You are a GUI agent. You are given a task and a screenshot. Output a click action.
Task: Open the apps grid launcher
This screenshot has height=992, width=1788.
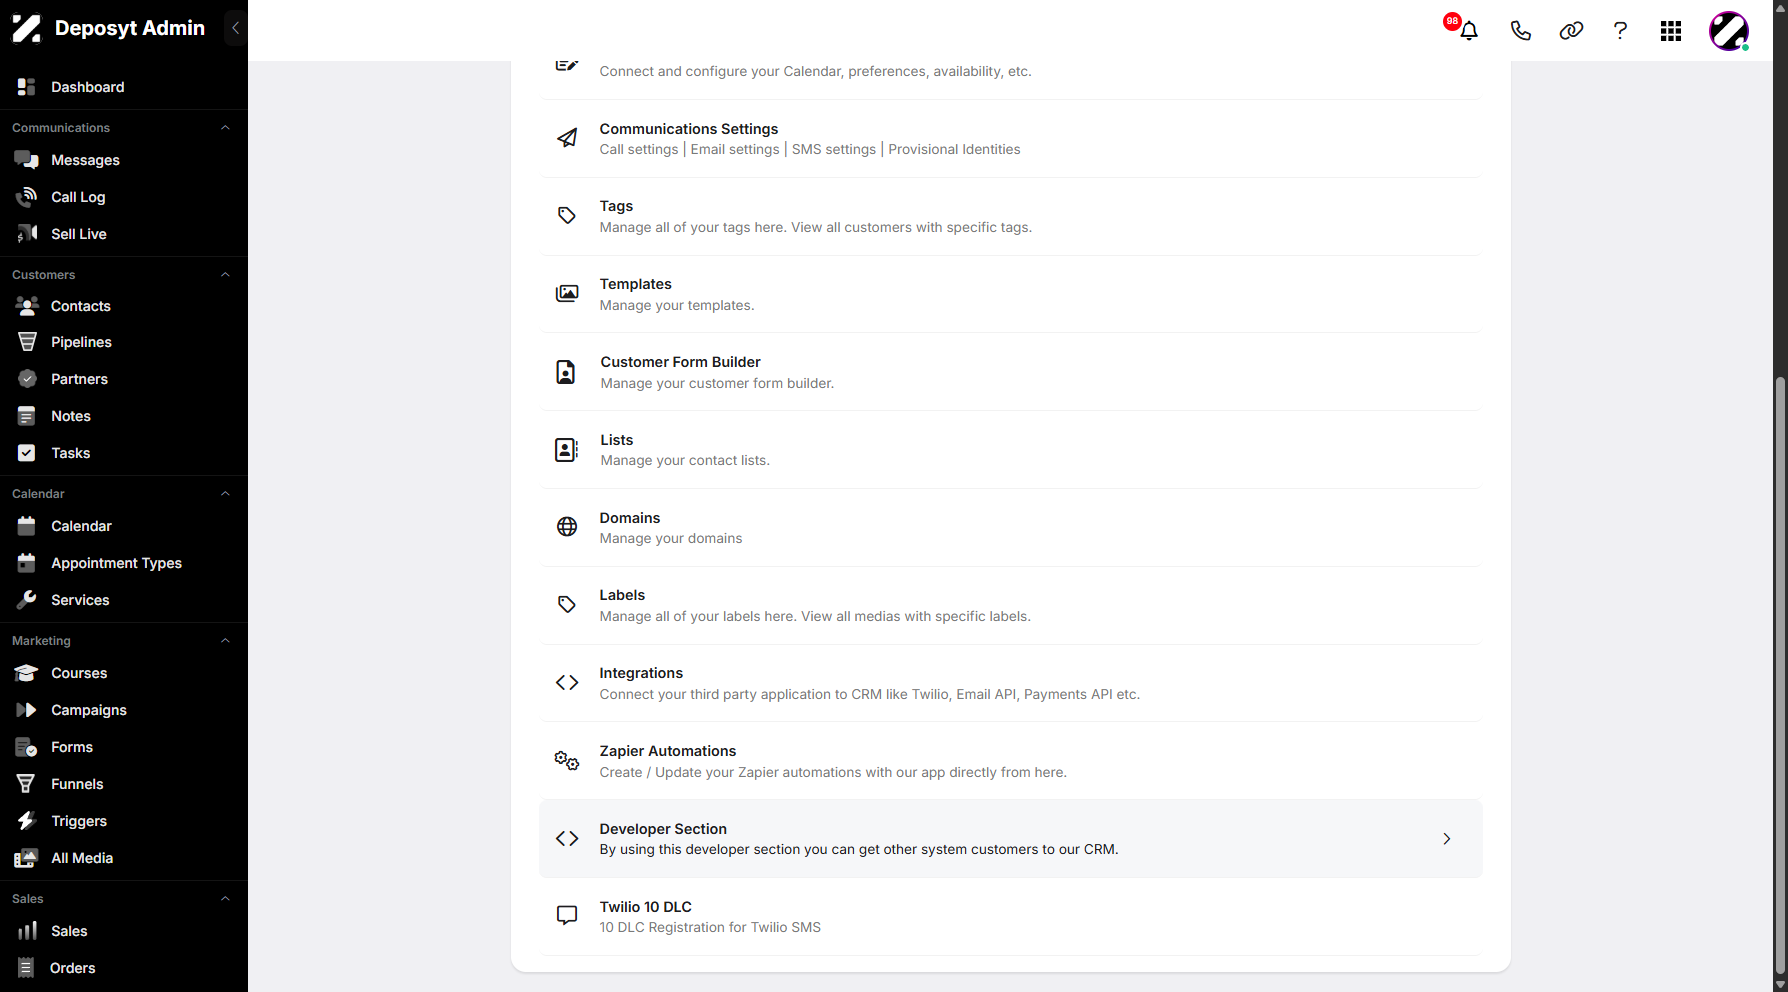click(x=1671, y=31)
